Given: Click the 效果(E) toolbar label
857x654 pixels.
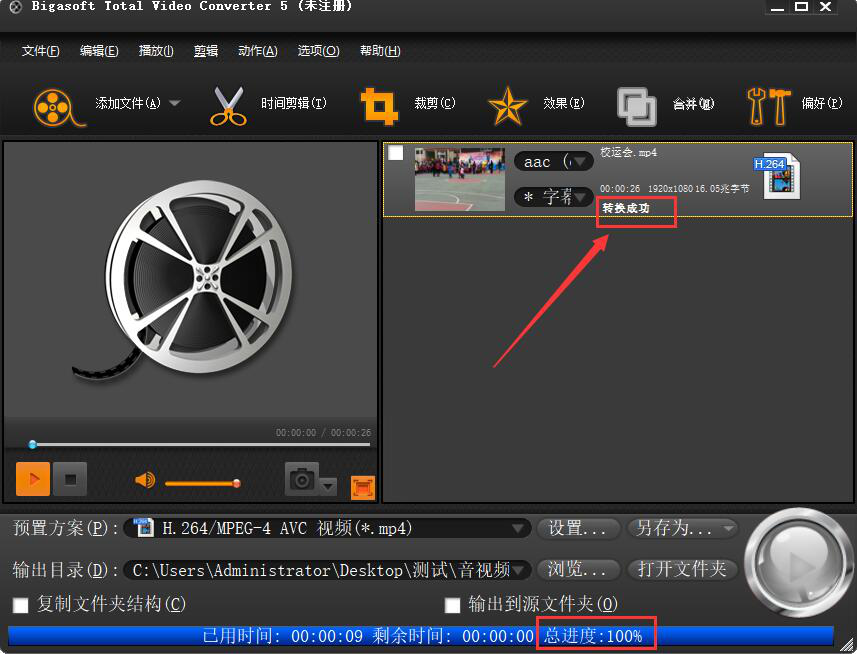Looking at the screenshot, I should tap(563, 103).
